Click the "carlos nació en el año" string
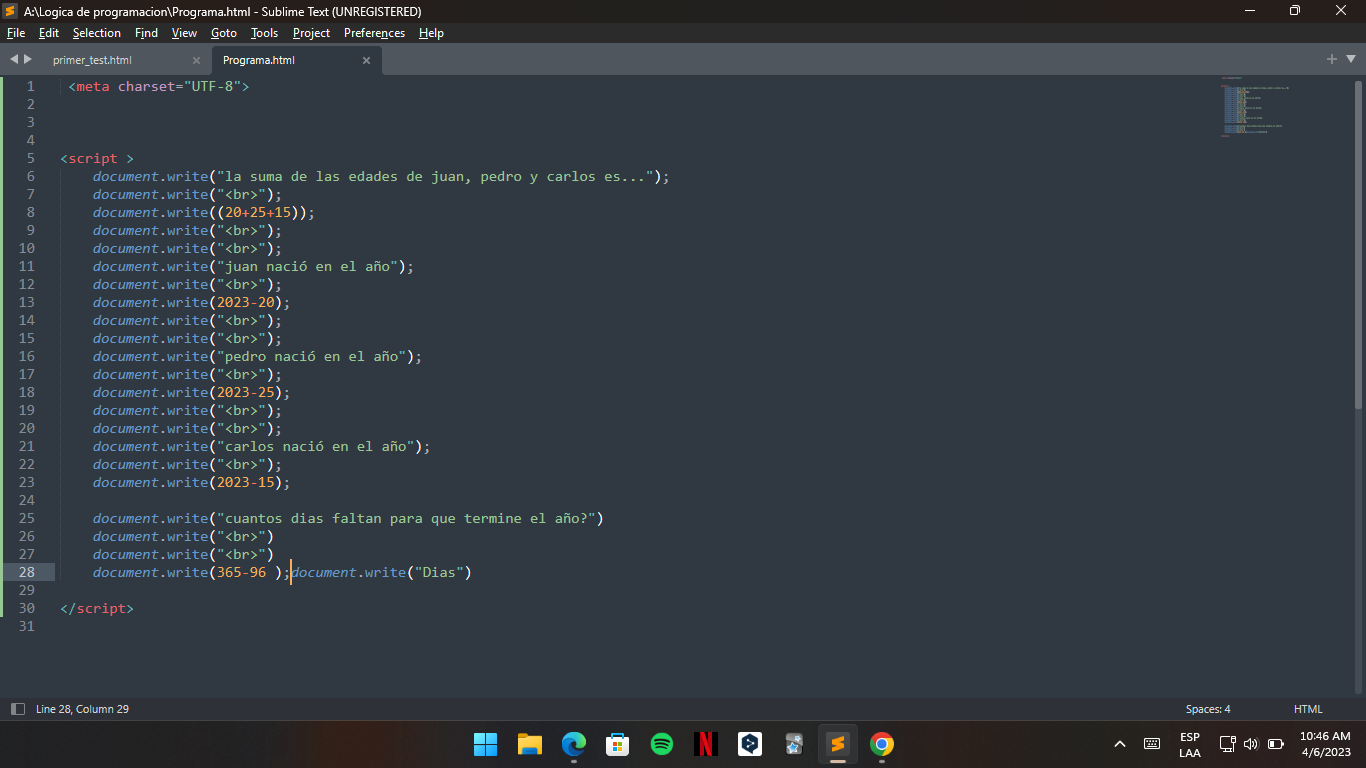 [x=319, y=446]
